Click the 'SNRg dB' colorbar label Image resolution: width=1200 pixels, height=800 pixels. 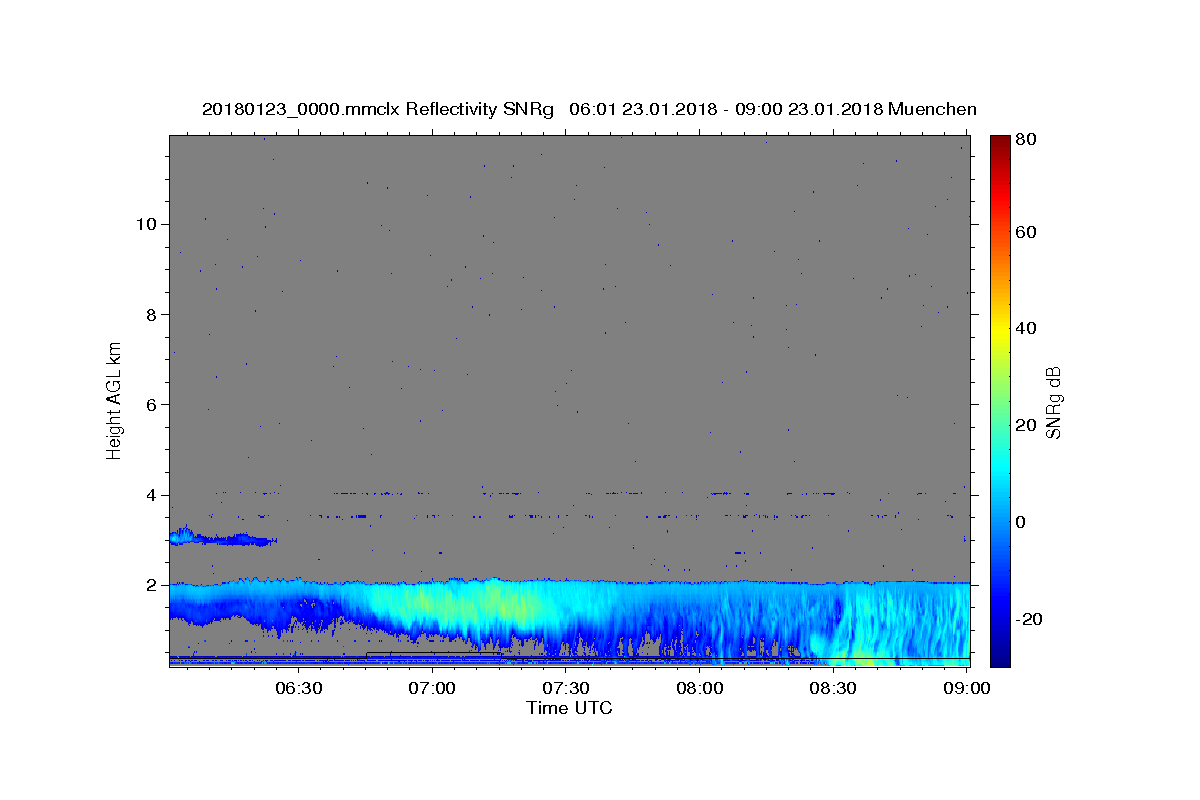pos(1054,401)
